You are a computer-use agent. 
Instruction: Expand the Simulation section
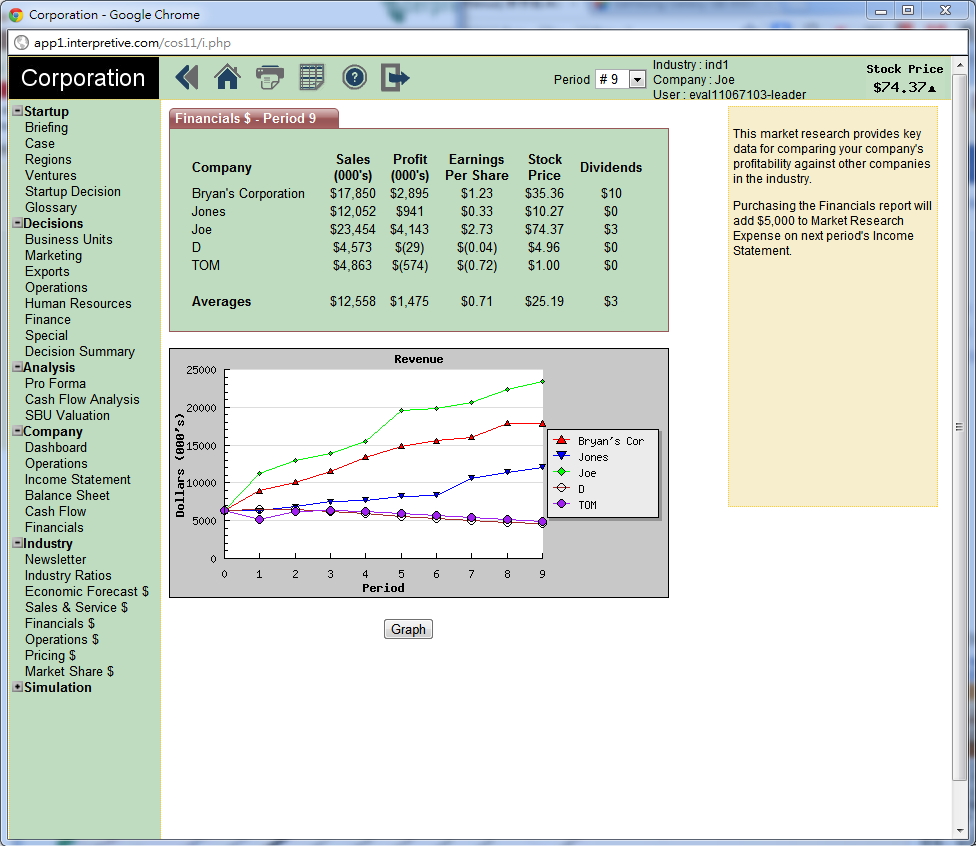point(17,687)
